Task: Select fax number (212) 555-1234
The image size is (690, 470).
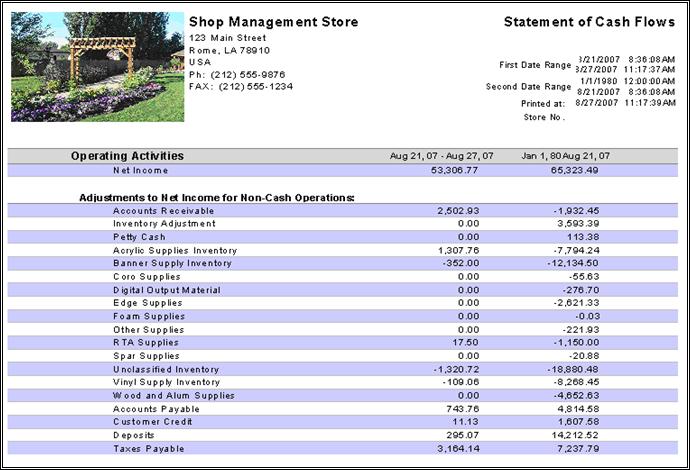Action: [256, 86]
